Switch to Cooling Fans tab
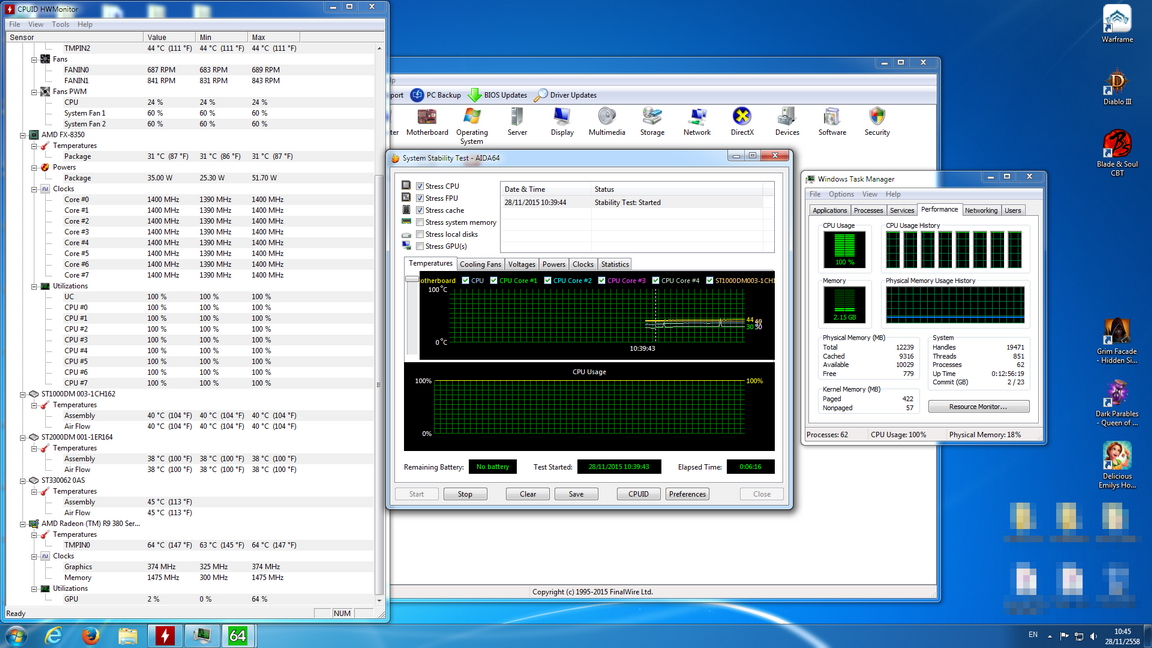Screen dimensions: 1152x648 [480, 264]
